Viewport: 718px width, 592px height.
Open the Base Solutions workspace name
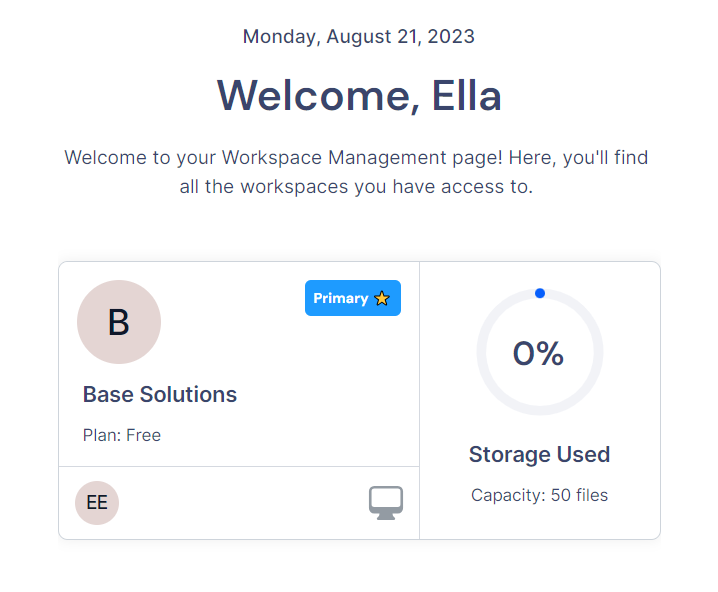coord(160,394)
